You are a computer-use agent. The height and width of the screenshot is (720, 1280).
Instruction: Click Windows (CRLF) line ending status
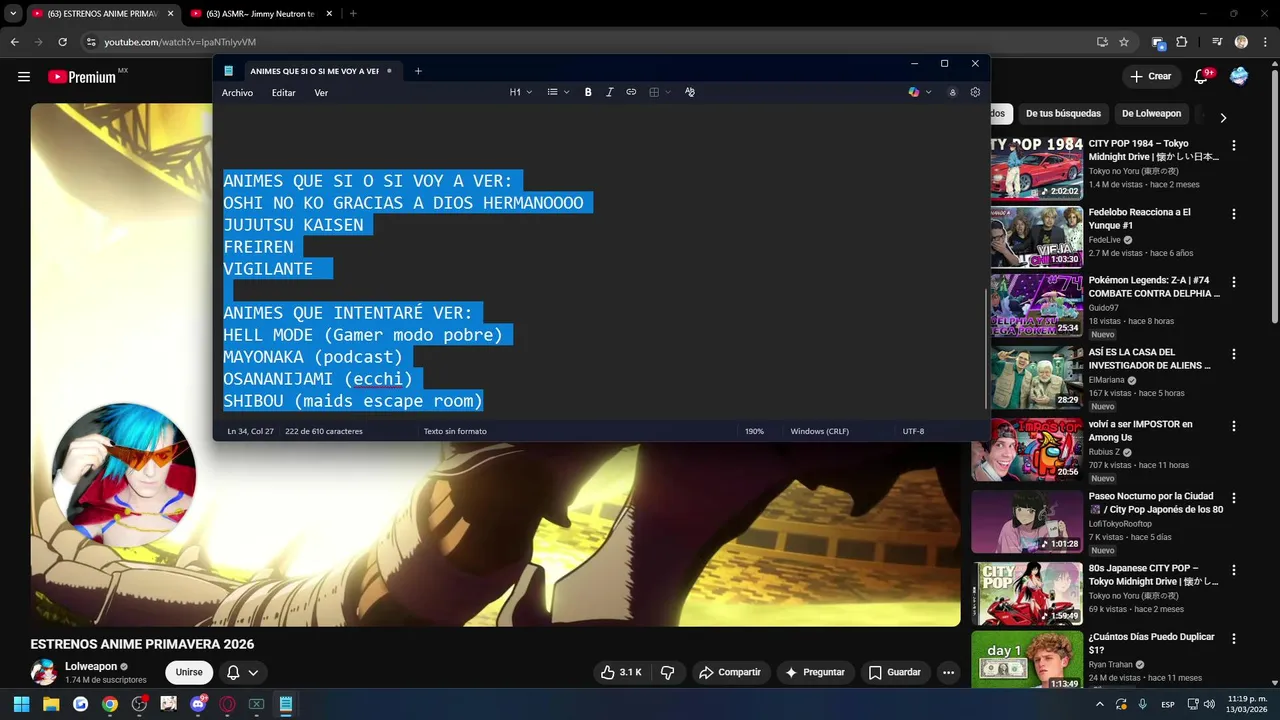(x=819, y=431)
